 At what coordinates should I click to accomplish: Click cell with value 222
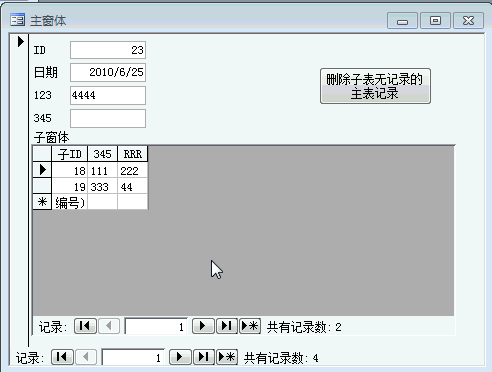[x=133, y=170]
